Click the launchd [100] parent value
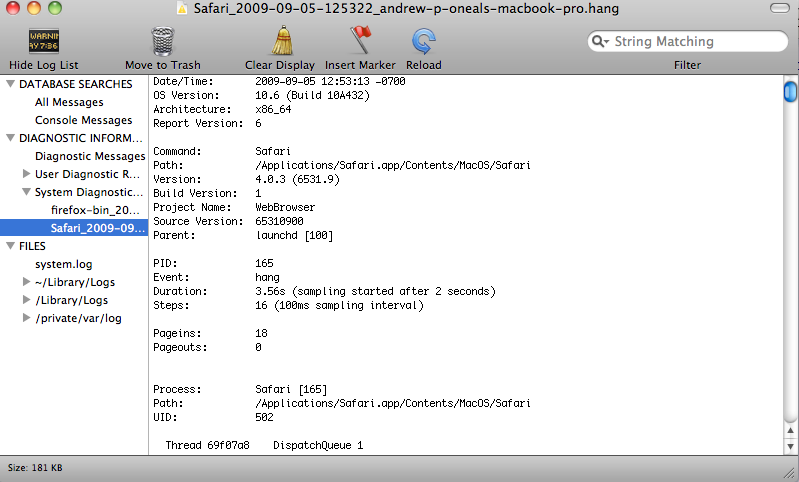Viewport: 799px width, 482px height. click(294, 235)
